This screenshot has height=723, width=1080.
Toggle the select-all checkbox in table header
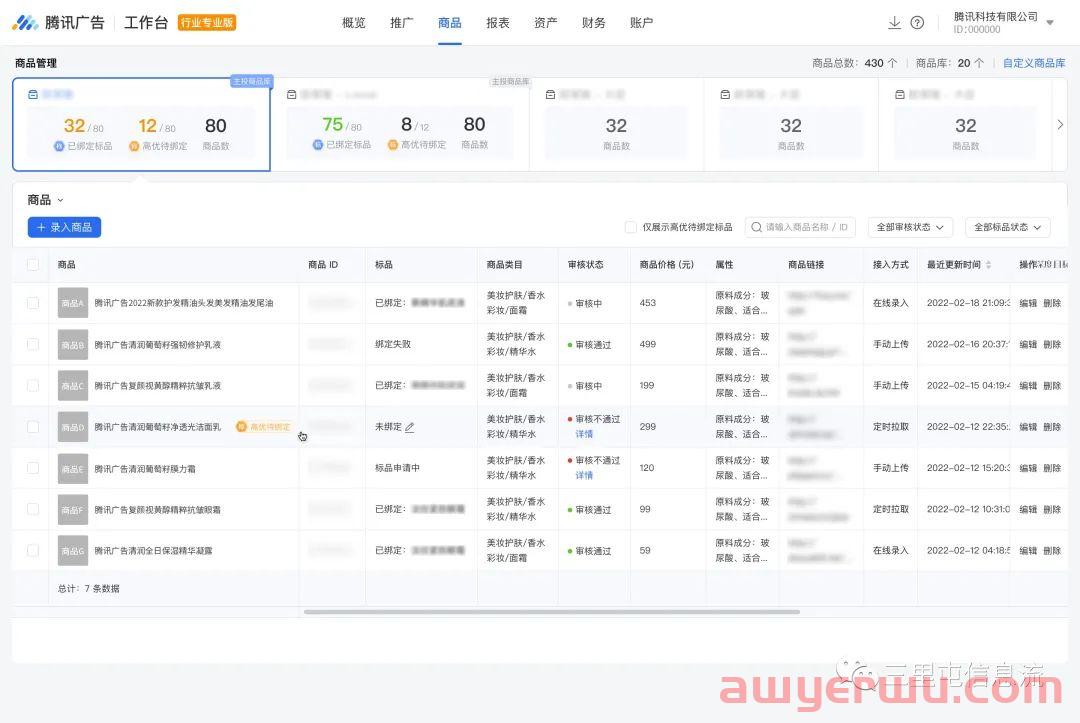pos(33,265)
